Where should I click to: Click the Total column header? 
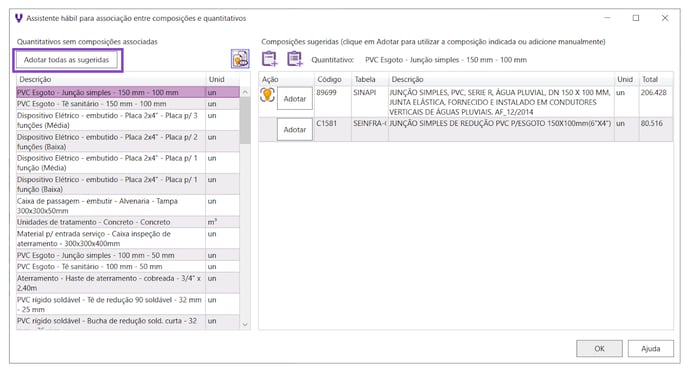click(656, 79)
